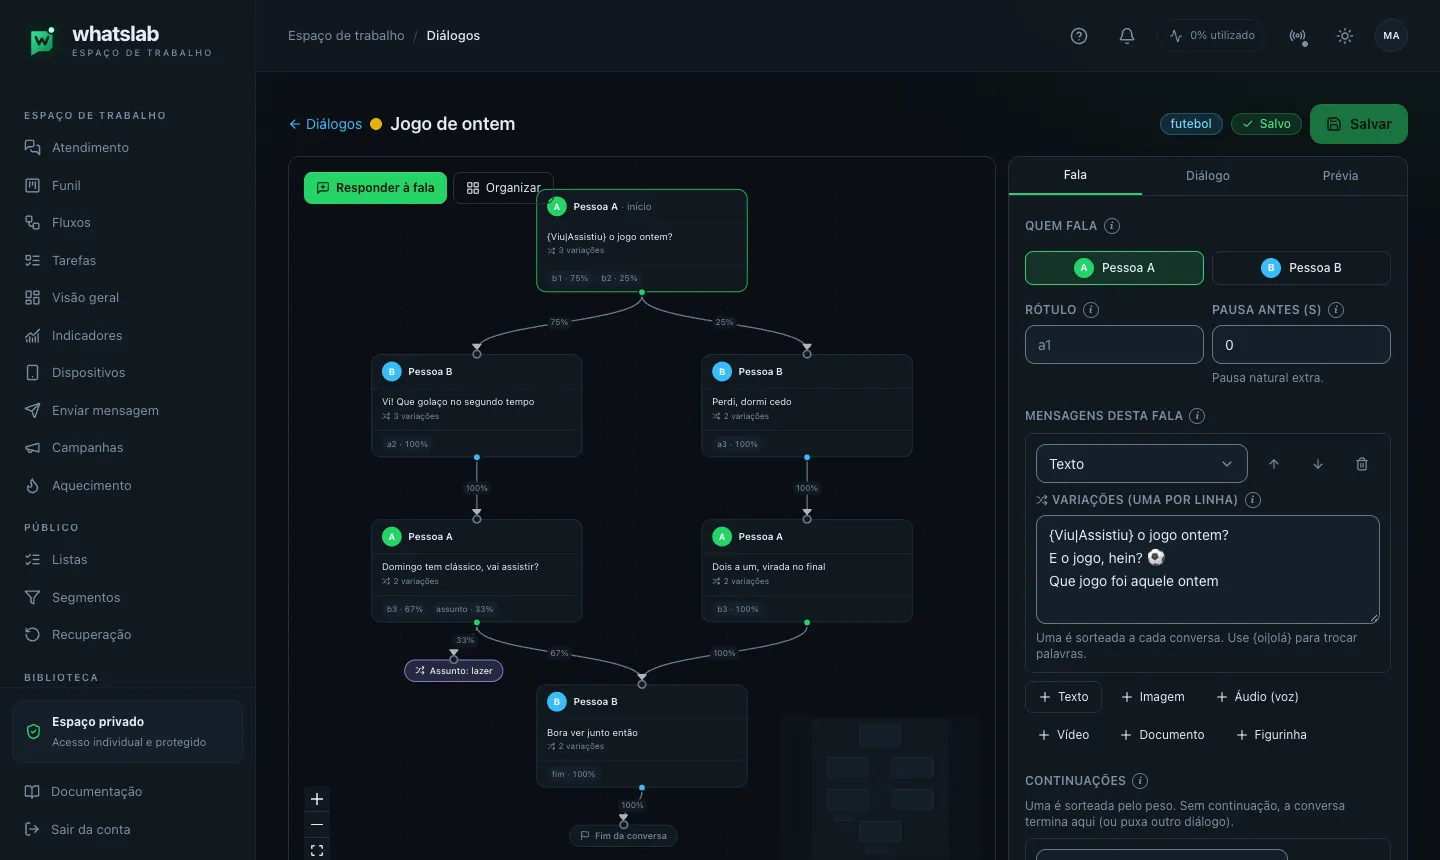Screen dimensions: 1440x860
Task: Move message down with arrow icon
Action: [1318, 464]
